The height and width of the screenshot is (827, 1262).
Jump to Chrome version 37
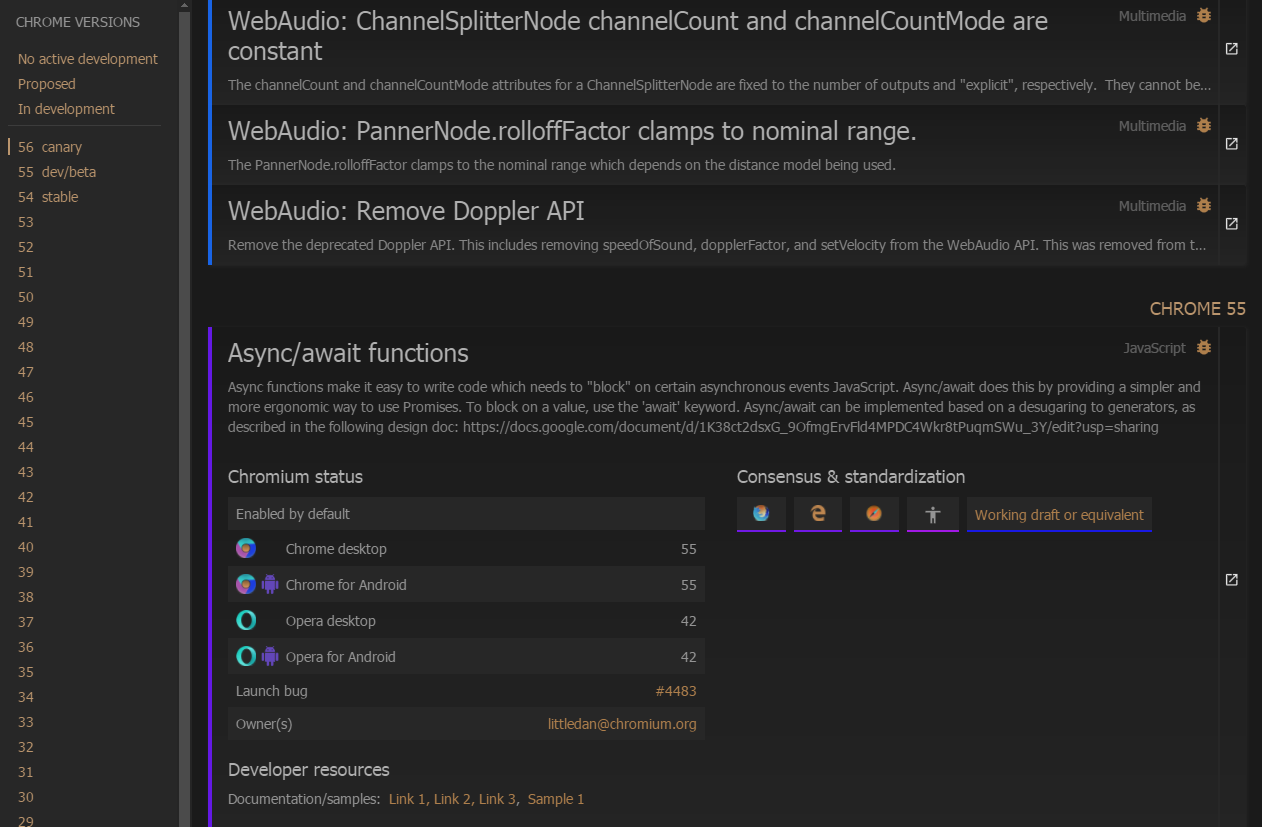(x=26, y=622)
